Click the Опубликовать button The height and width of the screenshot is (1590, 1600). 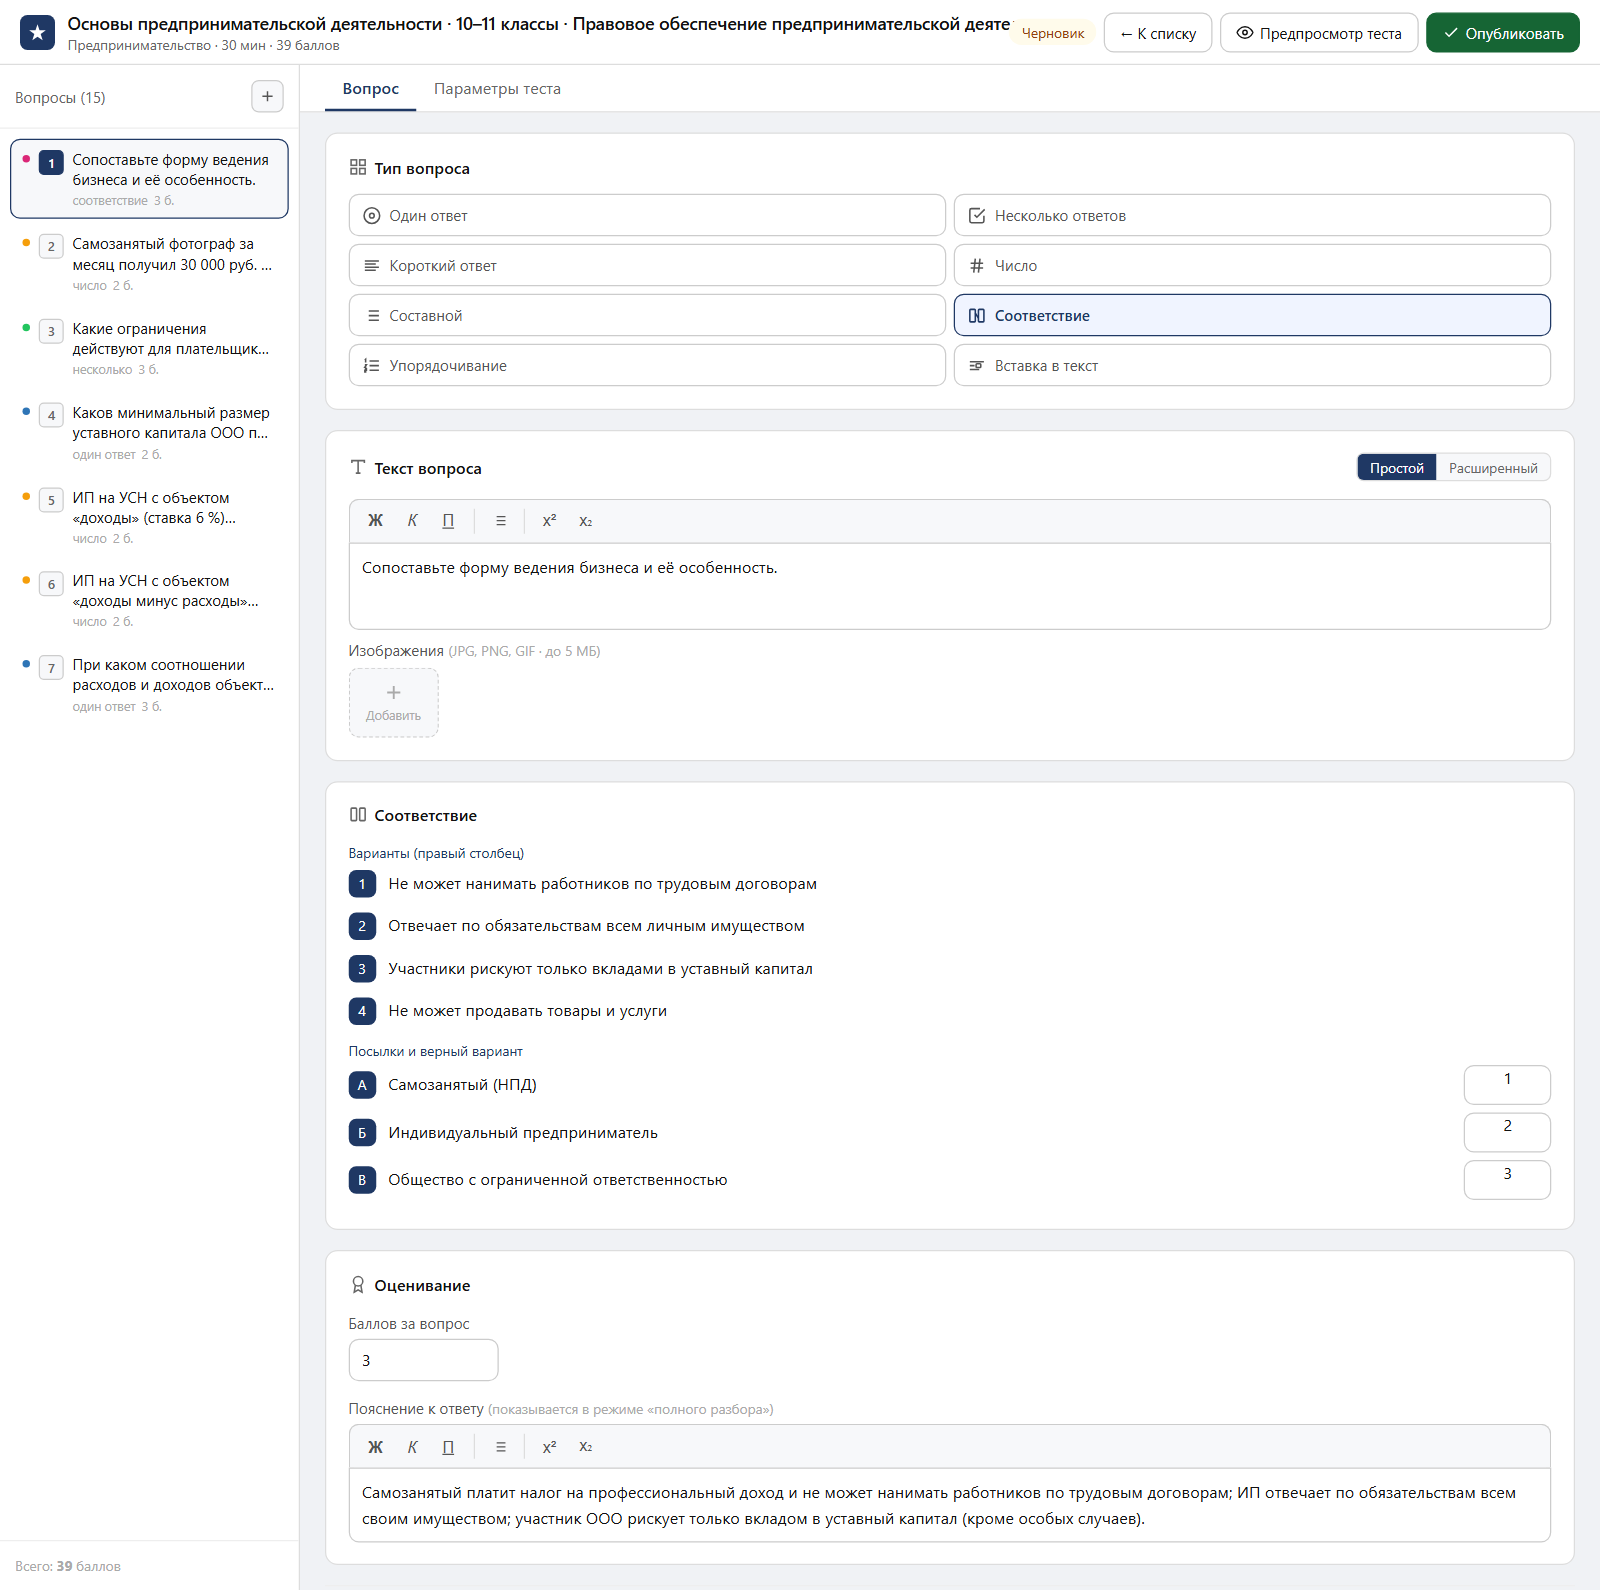point(1502,33)
